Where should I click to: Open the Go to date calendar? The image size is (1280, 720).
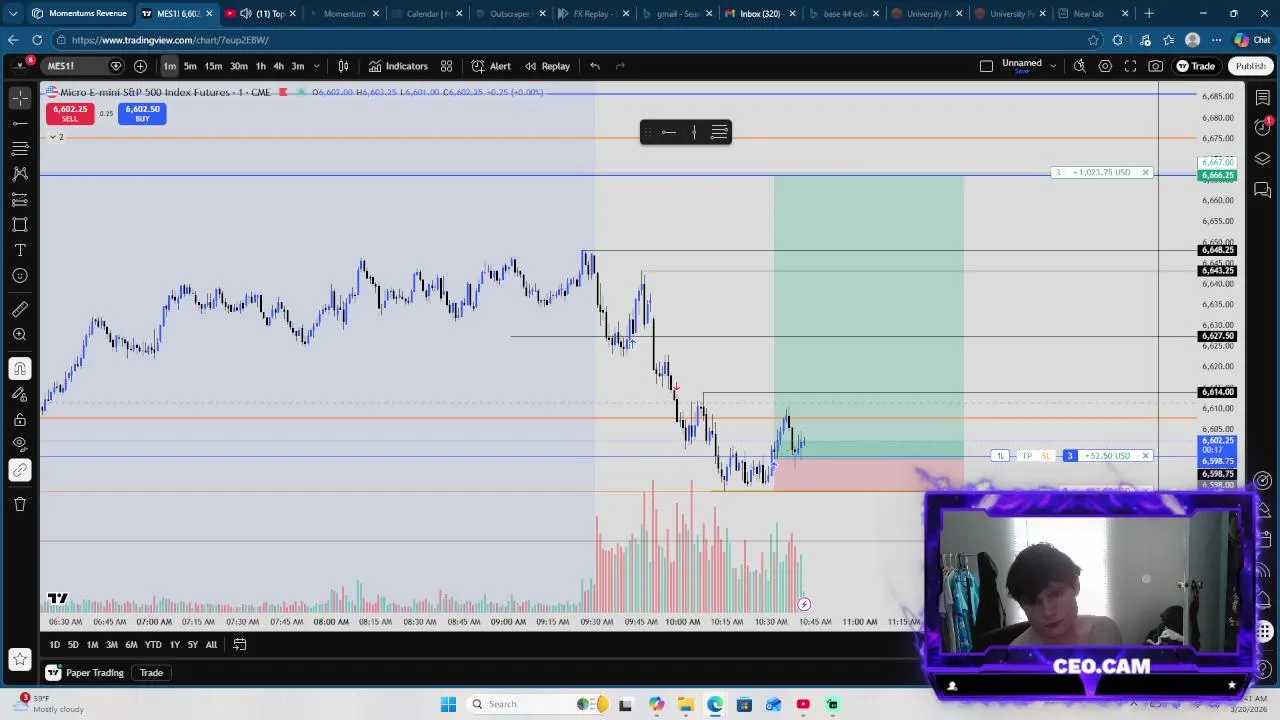pos(240,645)
